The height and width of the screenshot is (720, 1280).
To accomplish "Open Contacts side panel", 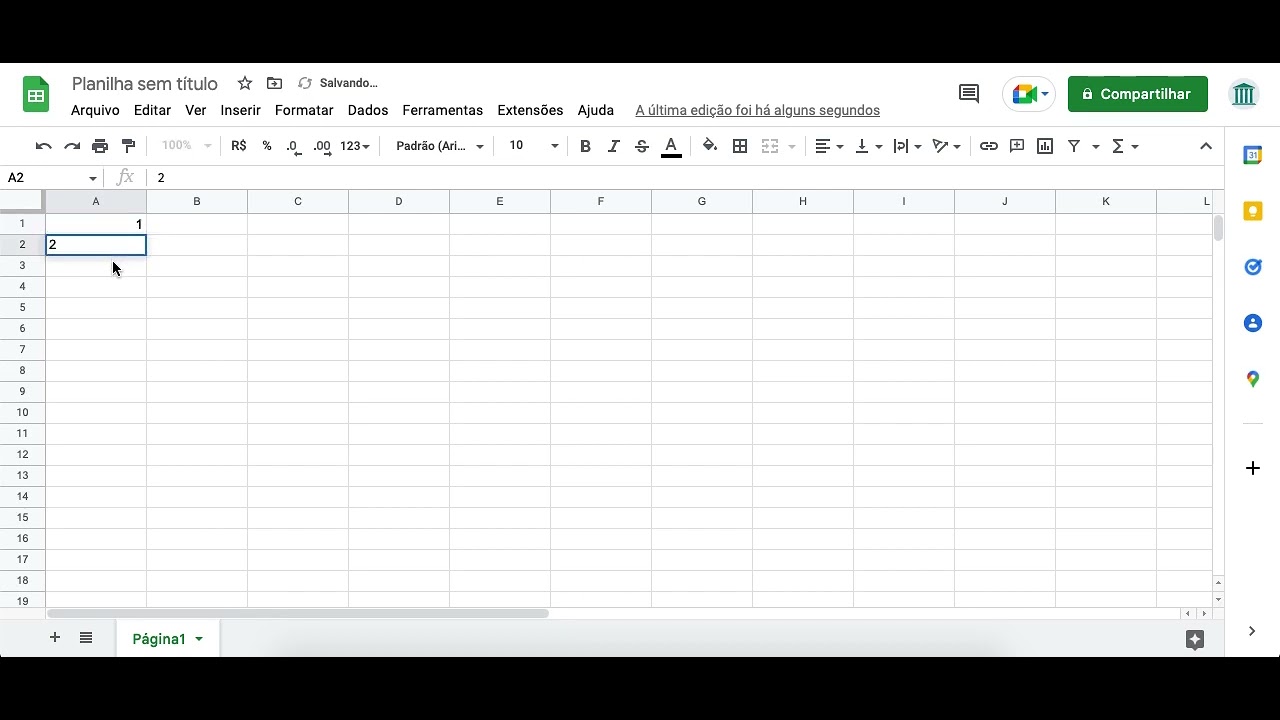I will tap(1253, 323).
